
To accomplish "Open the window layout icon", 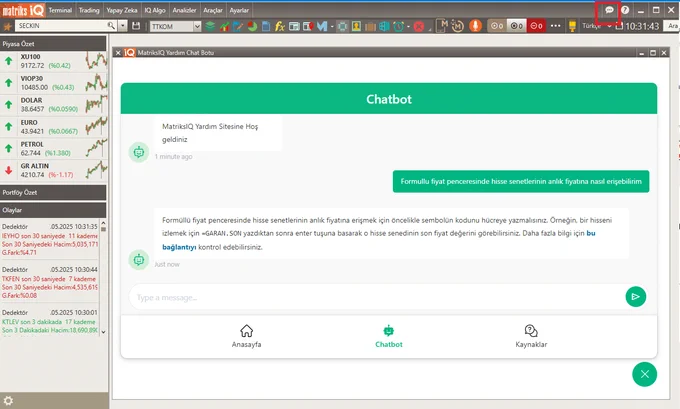I will 294,26.
